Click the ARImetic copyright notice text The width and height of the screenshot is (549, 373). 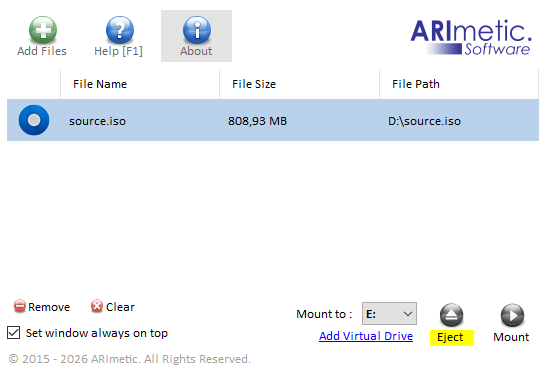pyautogui.click(x=130, y=359)
